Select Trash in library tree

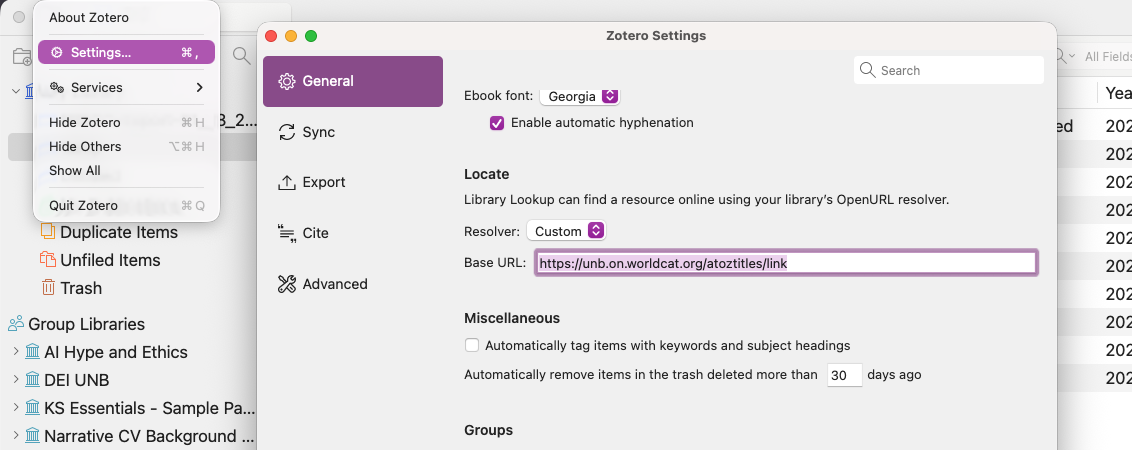pos(81,288)
